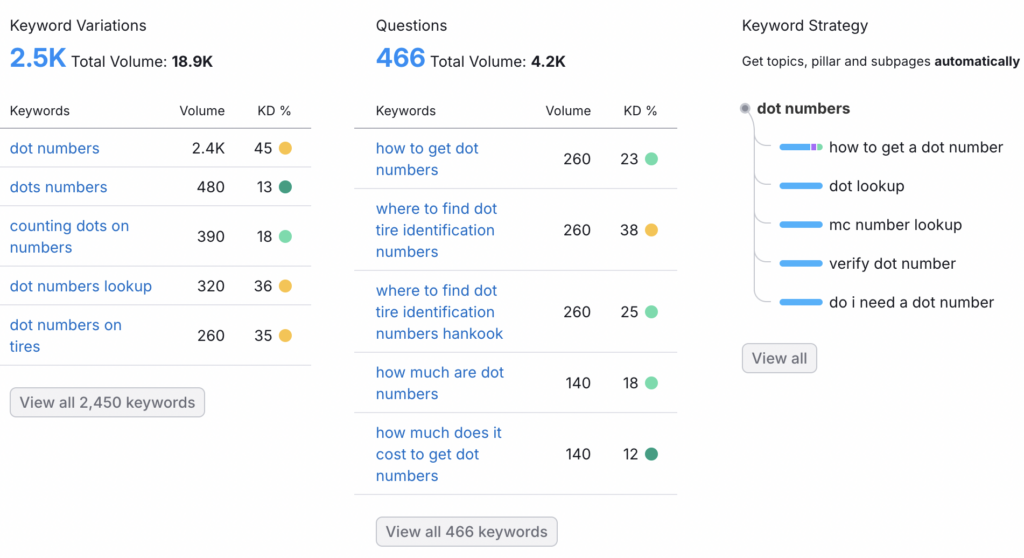Click dark green KD dot for dots numbers
The image size is (1024, 558).
click(285, 187)
